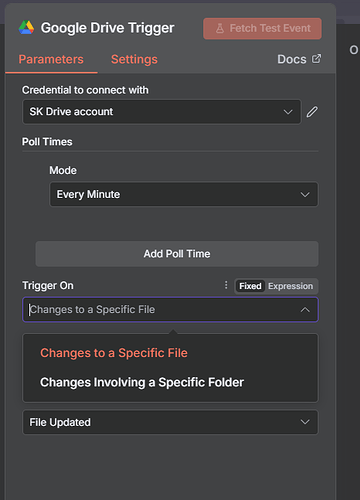Switch to the Settings tab
Image resolution: width=360 pixels, height=500 pixels.
coord(134,59)
